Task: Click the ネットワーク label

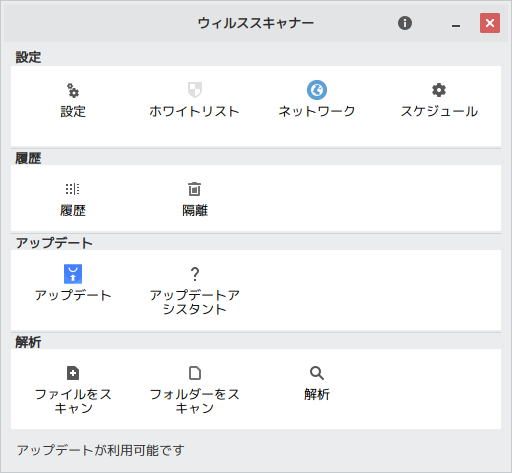Action: point(317,111)
